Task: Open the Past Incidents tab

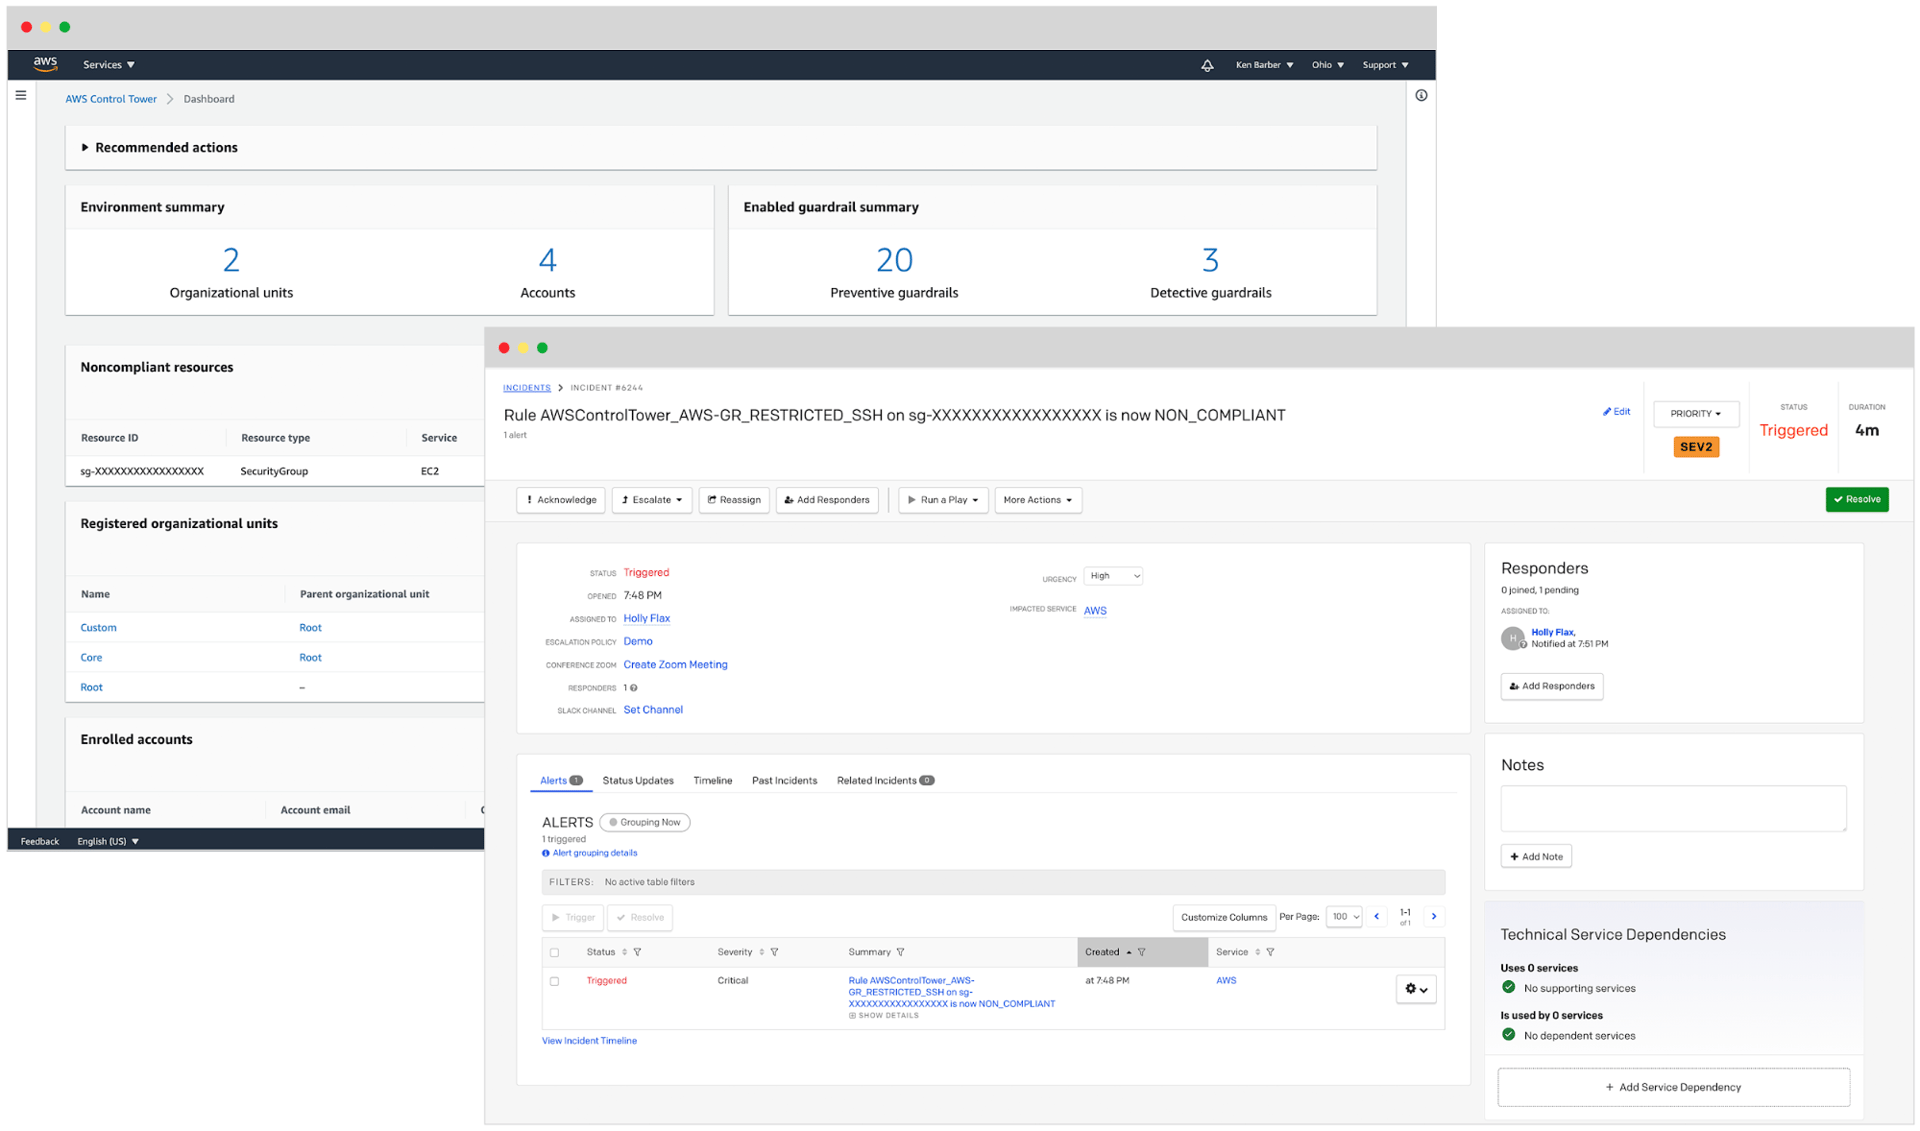Action: click(x=784, y=780)
